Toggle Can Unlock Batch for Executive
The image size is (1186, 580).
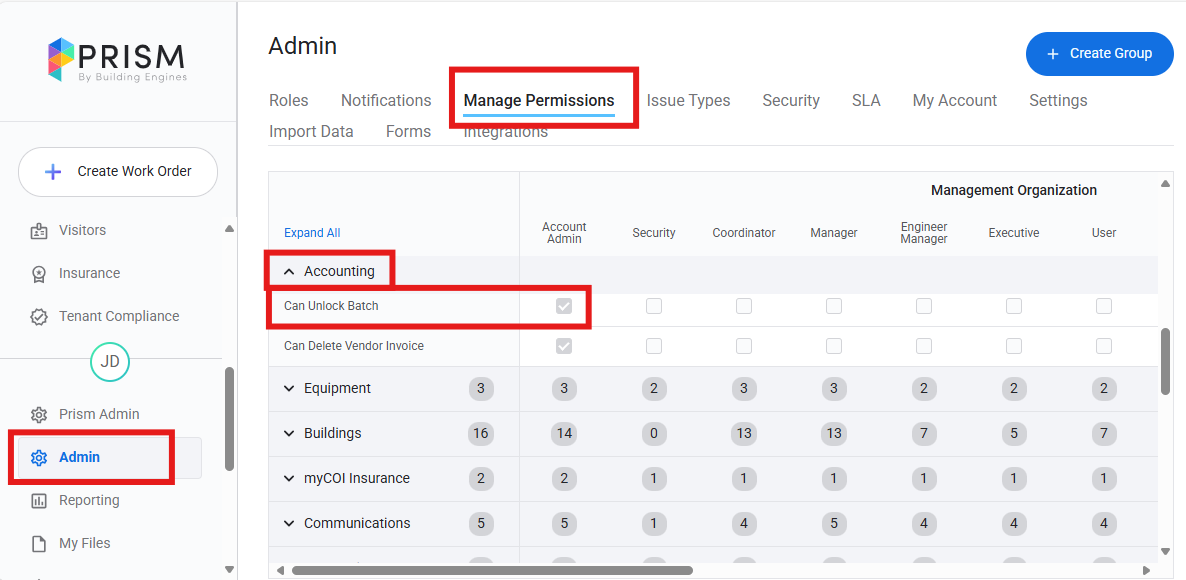click(1014, 306)
